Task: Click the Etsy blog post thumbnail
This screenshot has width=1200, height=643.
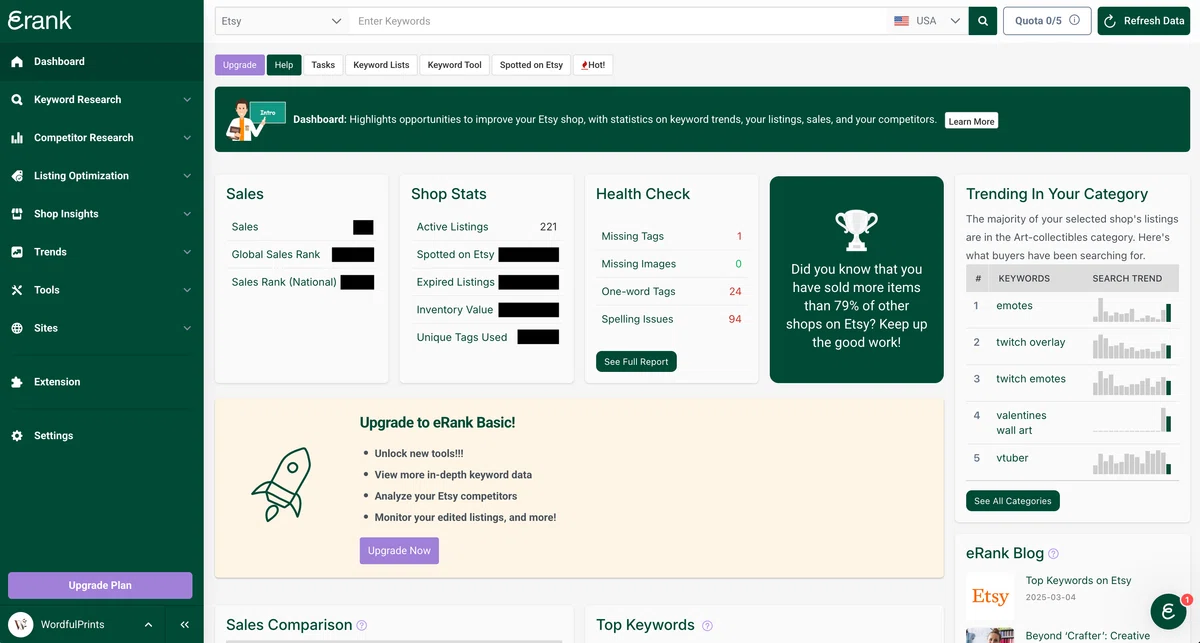Action: tap(990, 596)
